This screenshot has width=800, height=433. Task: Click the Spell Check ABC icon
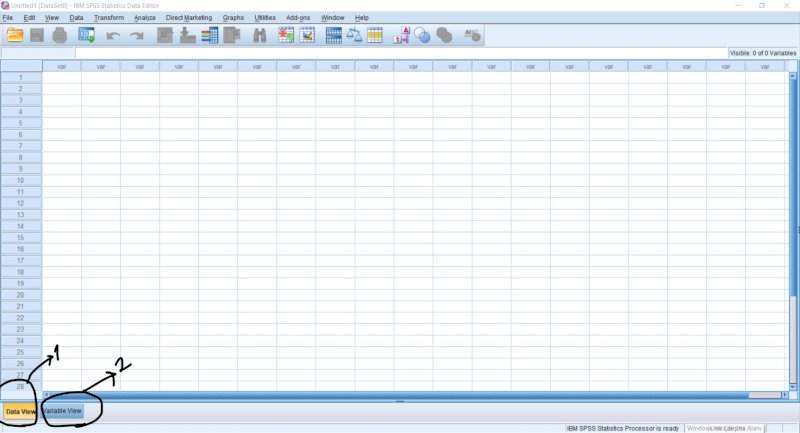coord(473,35)
